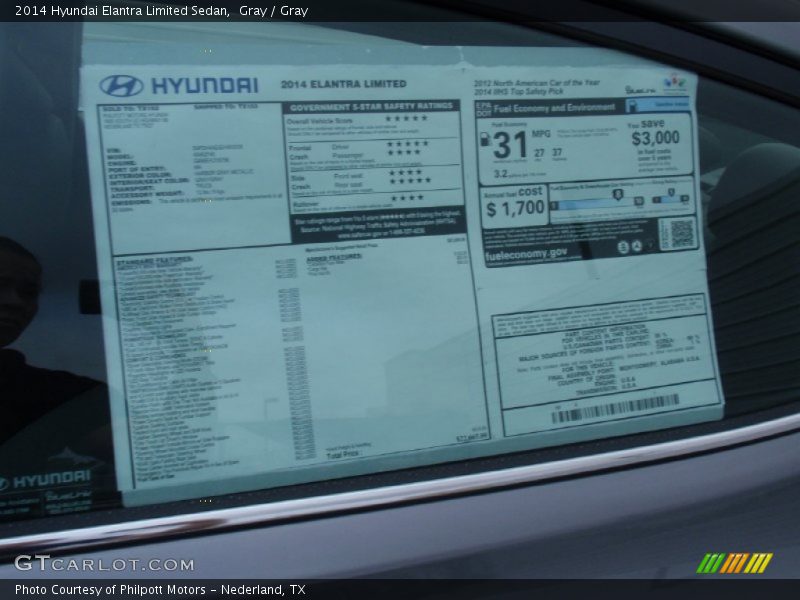Click the '2014 ELANTRA LIMITED' heading
Image resolution: width=800 pixels, height=600 pixels.
343,84
